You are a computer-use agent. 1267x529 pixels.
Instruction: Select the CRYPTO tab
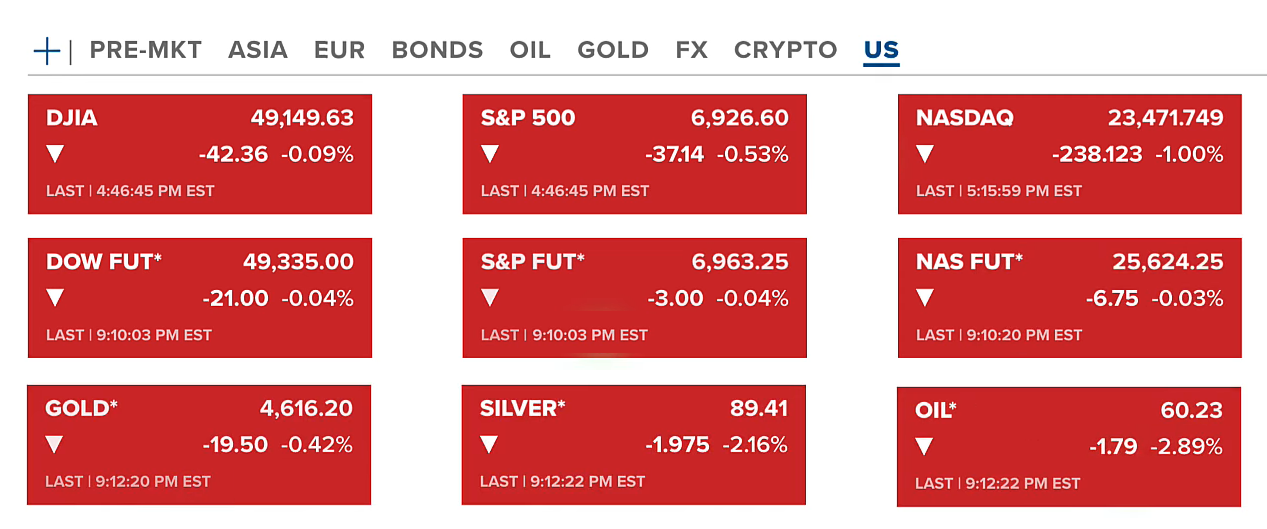785,50
